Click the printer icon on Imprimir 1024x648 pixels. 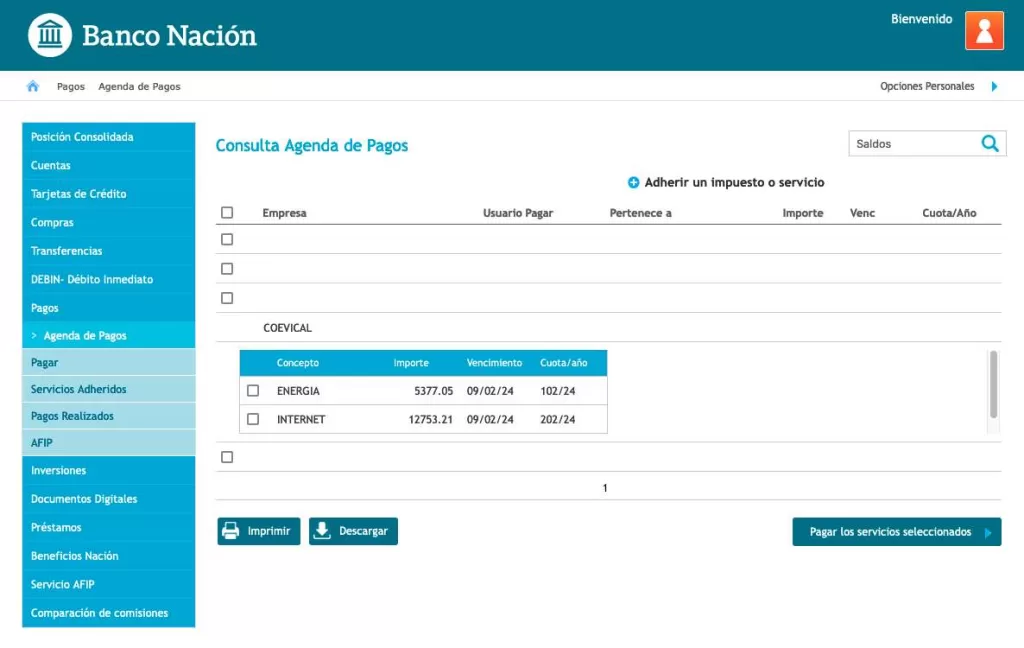[x=231, y=530]
